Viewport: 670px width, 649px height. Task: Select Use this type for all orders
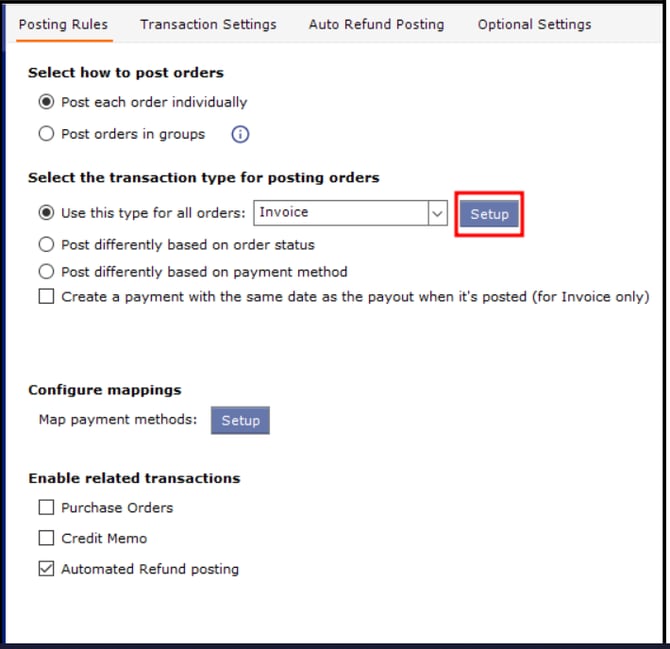point(45,213)
